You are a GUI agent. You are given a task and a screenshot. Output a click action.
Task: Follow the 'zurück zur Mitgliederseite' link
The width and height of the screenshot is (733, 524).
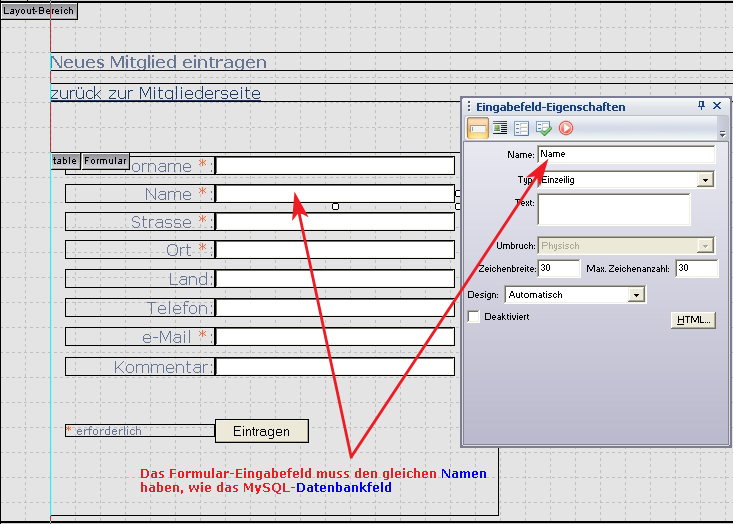pyautogui.click(x=155, y=93)
